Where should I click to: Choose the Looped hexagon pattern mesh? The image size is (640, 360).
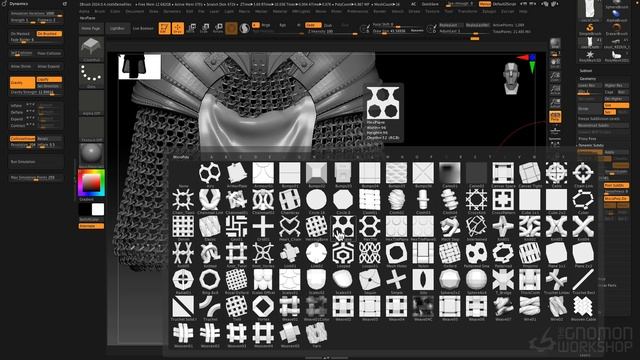(x=343, y=253)
